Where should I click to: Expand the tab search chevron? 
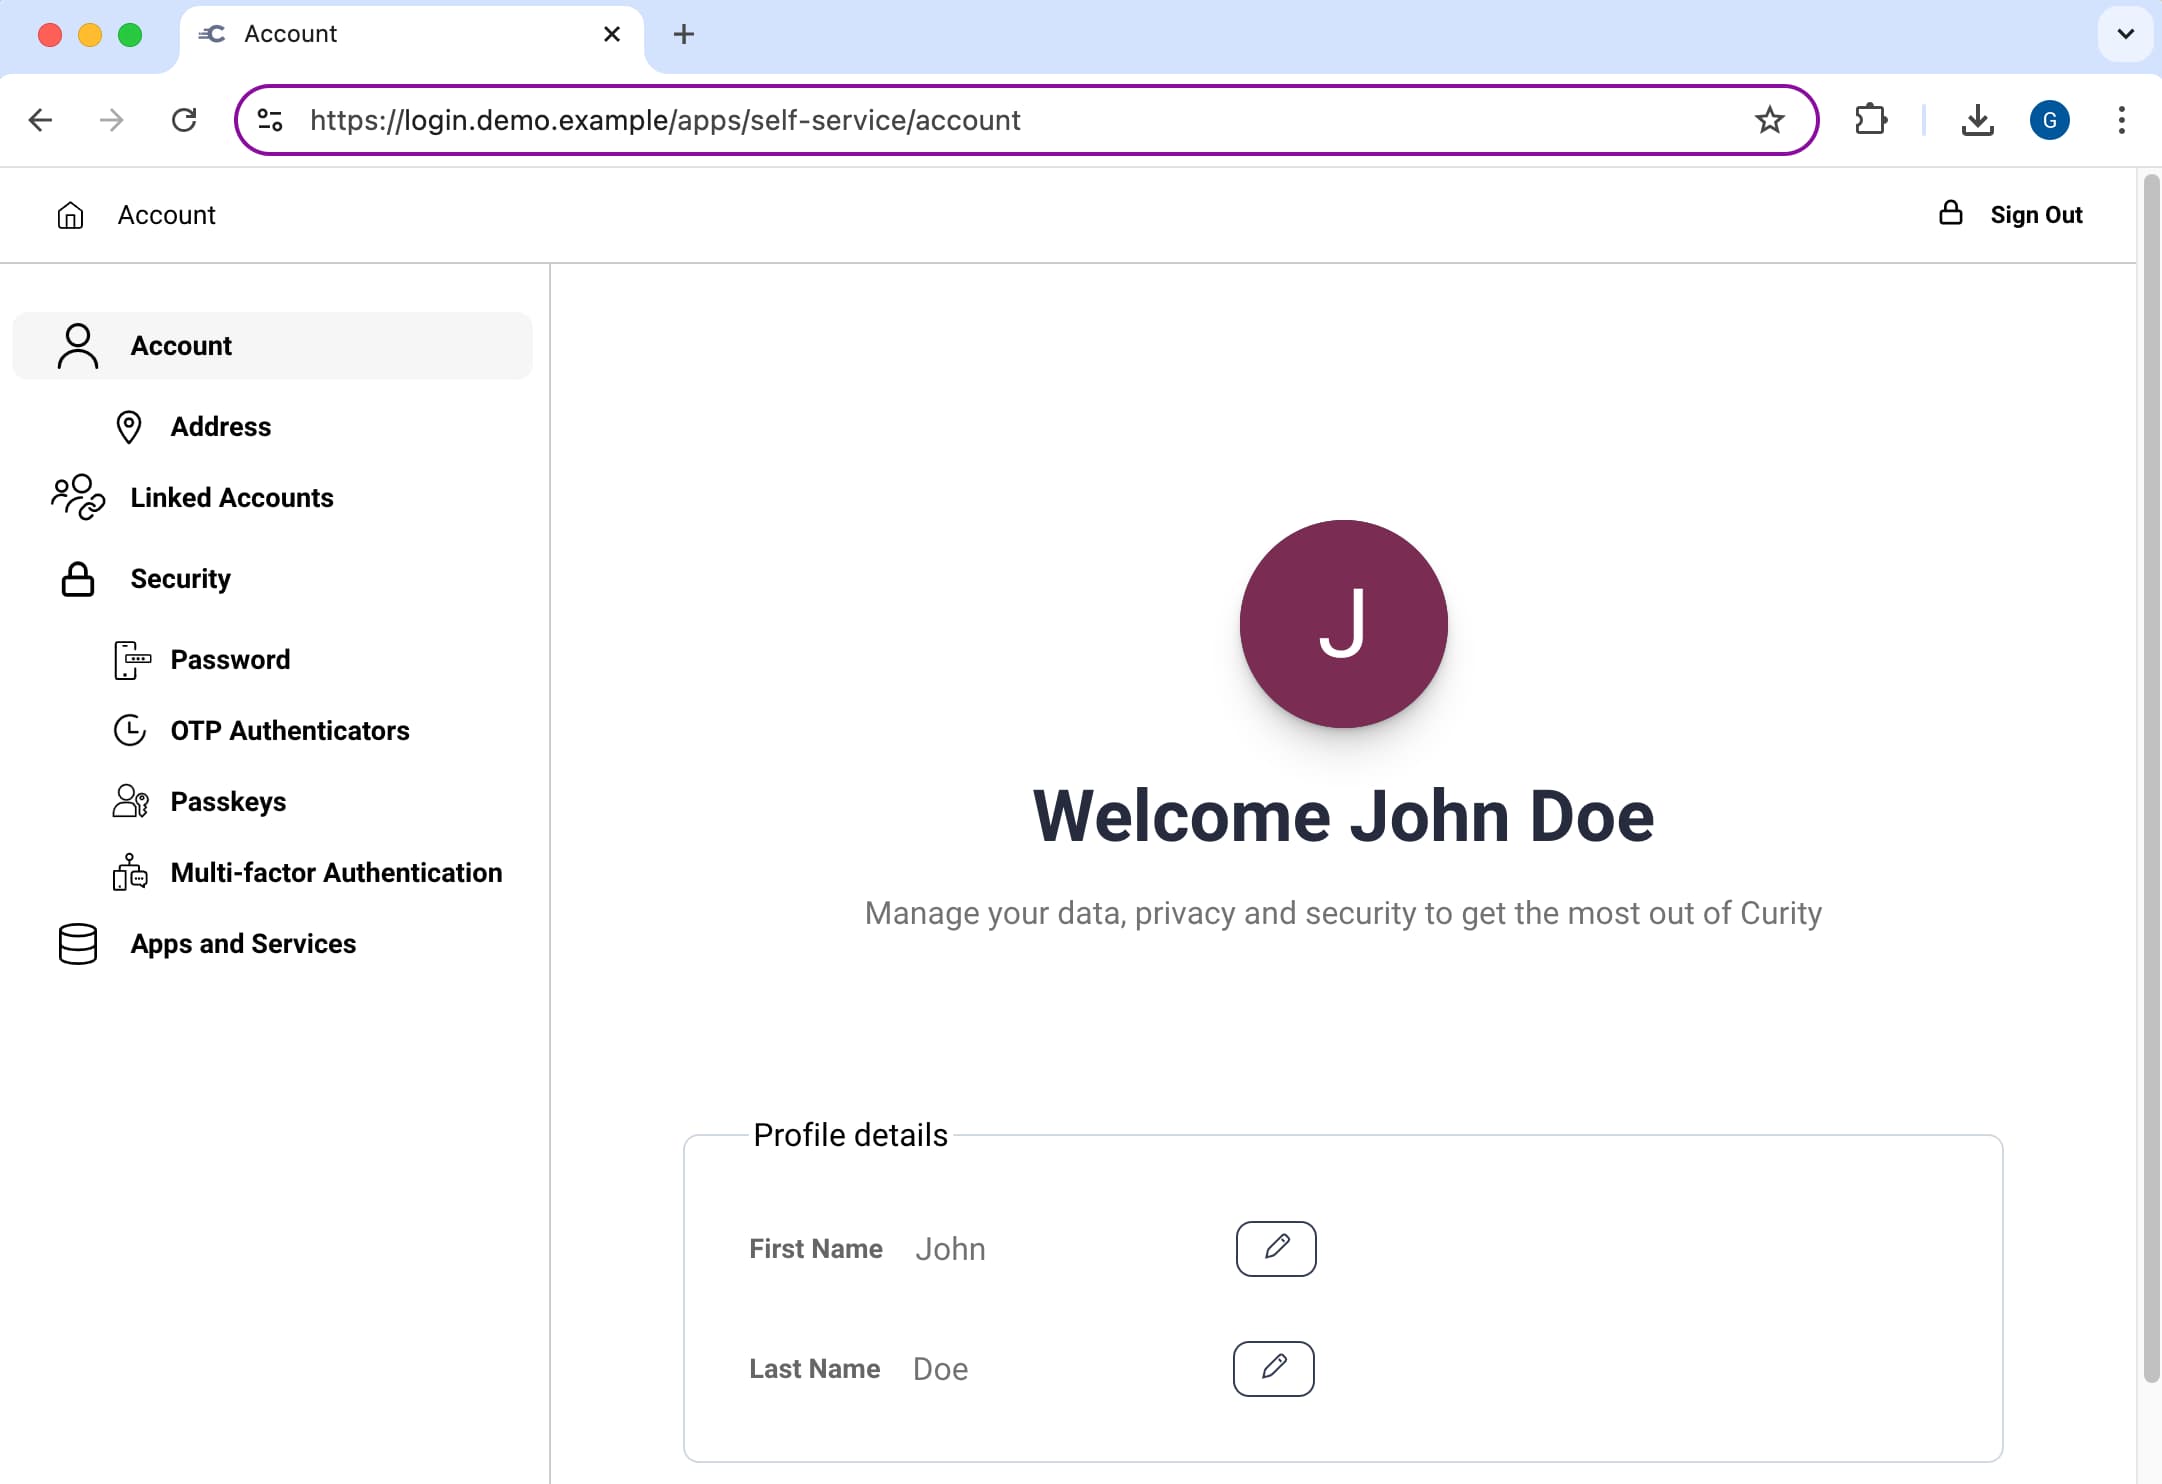click(x=2125, y=34)
